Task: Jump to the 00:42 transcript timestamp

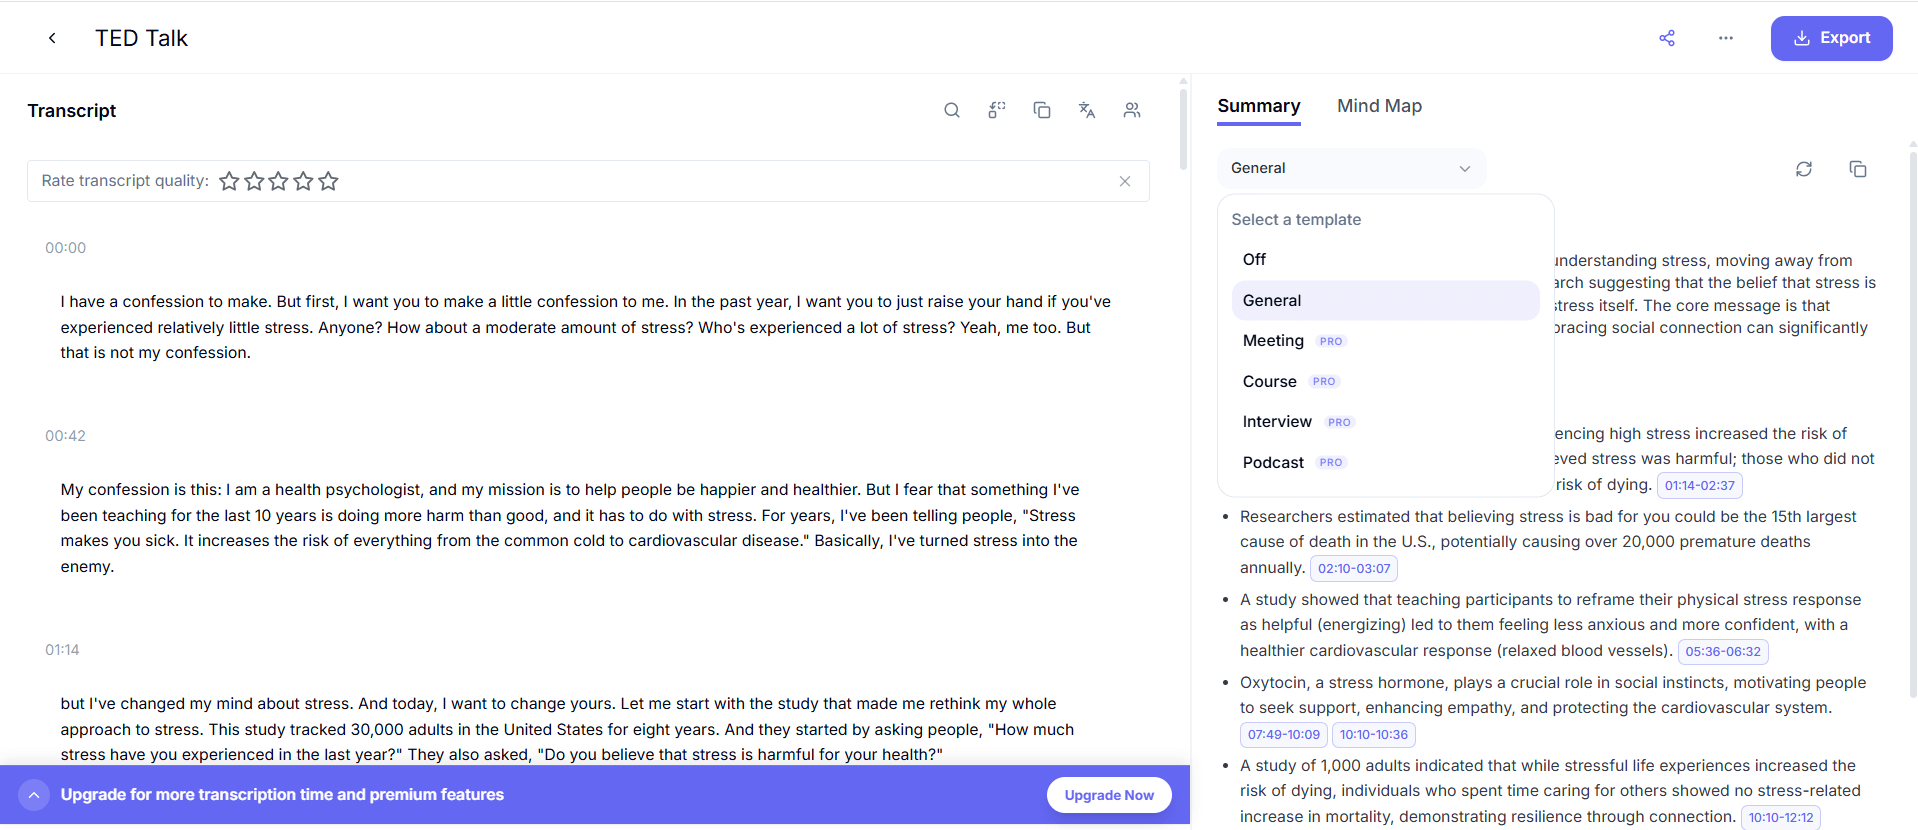Action: point(65,436)
